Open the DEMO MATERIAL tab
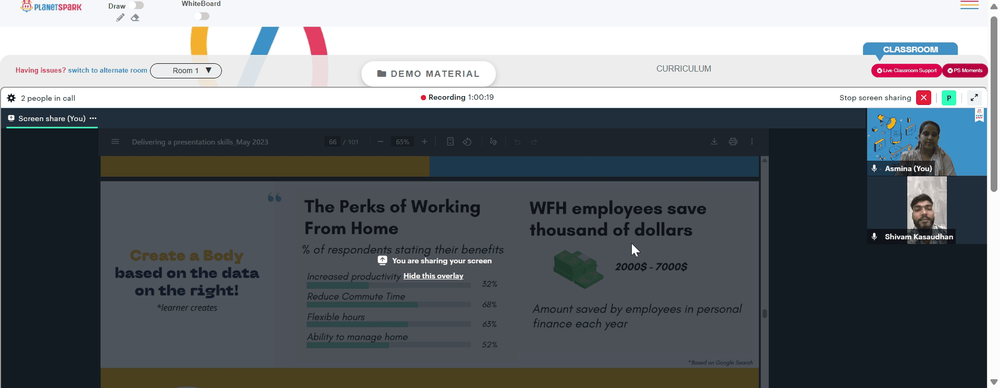1000x388 pixels. pos(429,74)
